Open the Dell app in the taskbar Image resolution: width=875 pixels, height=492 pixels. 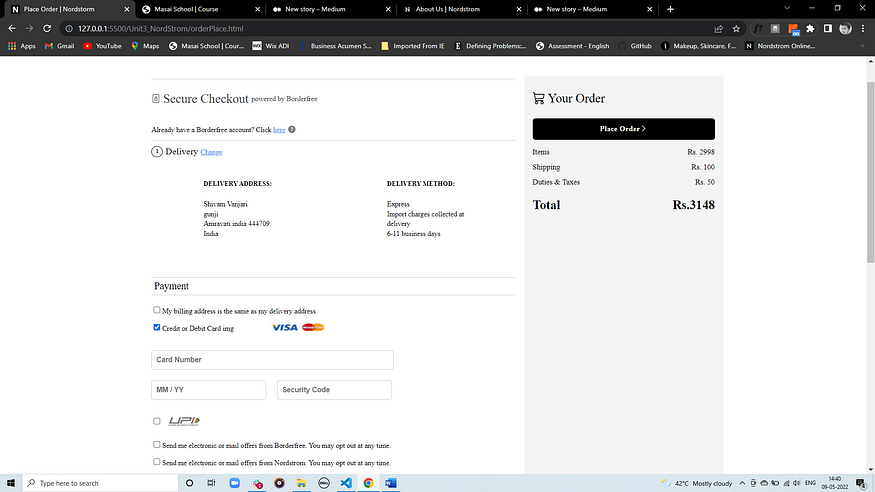[324, 483]
